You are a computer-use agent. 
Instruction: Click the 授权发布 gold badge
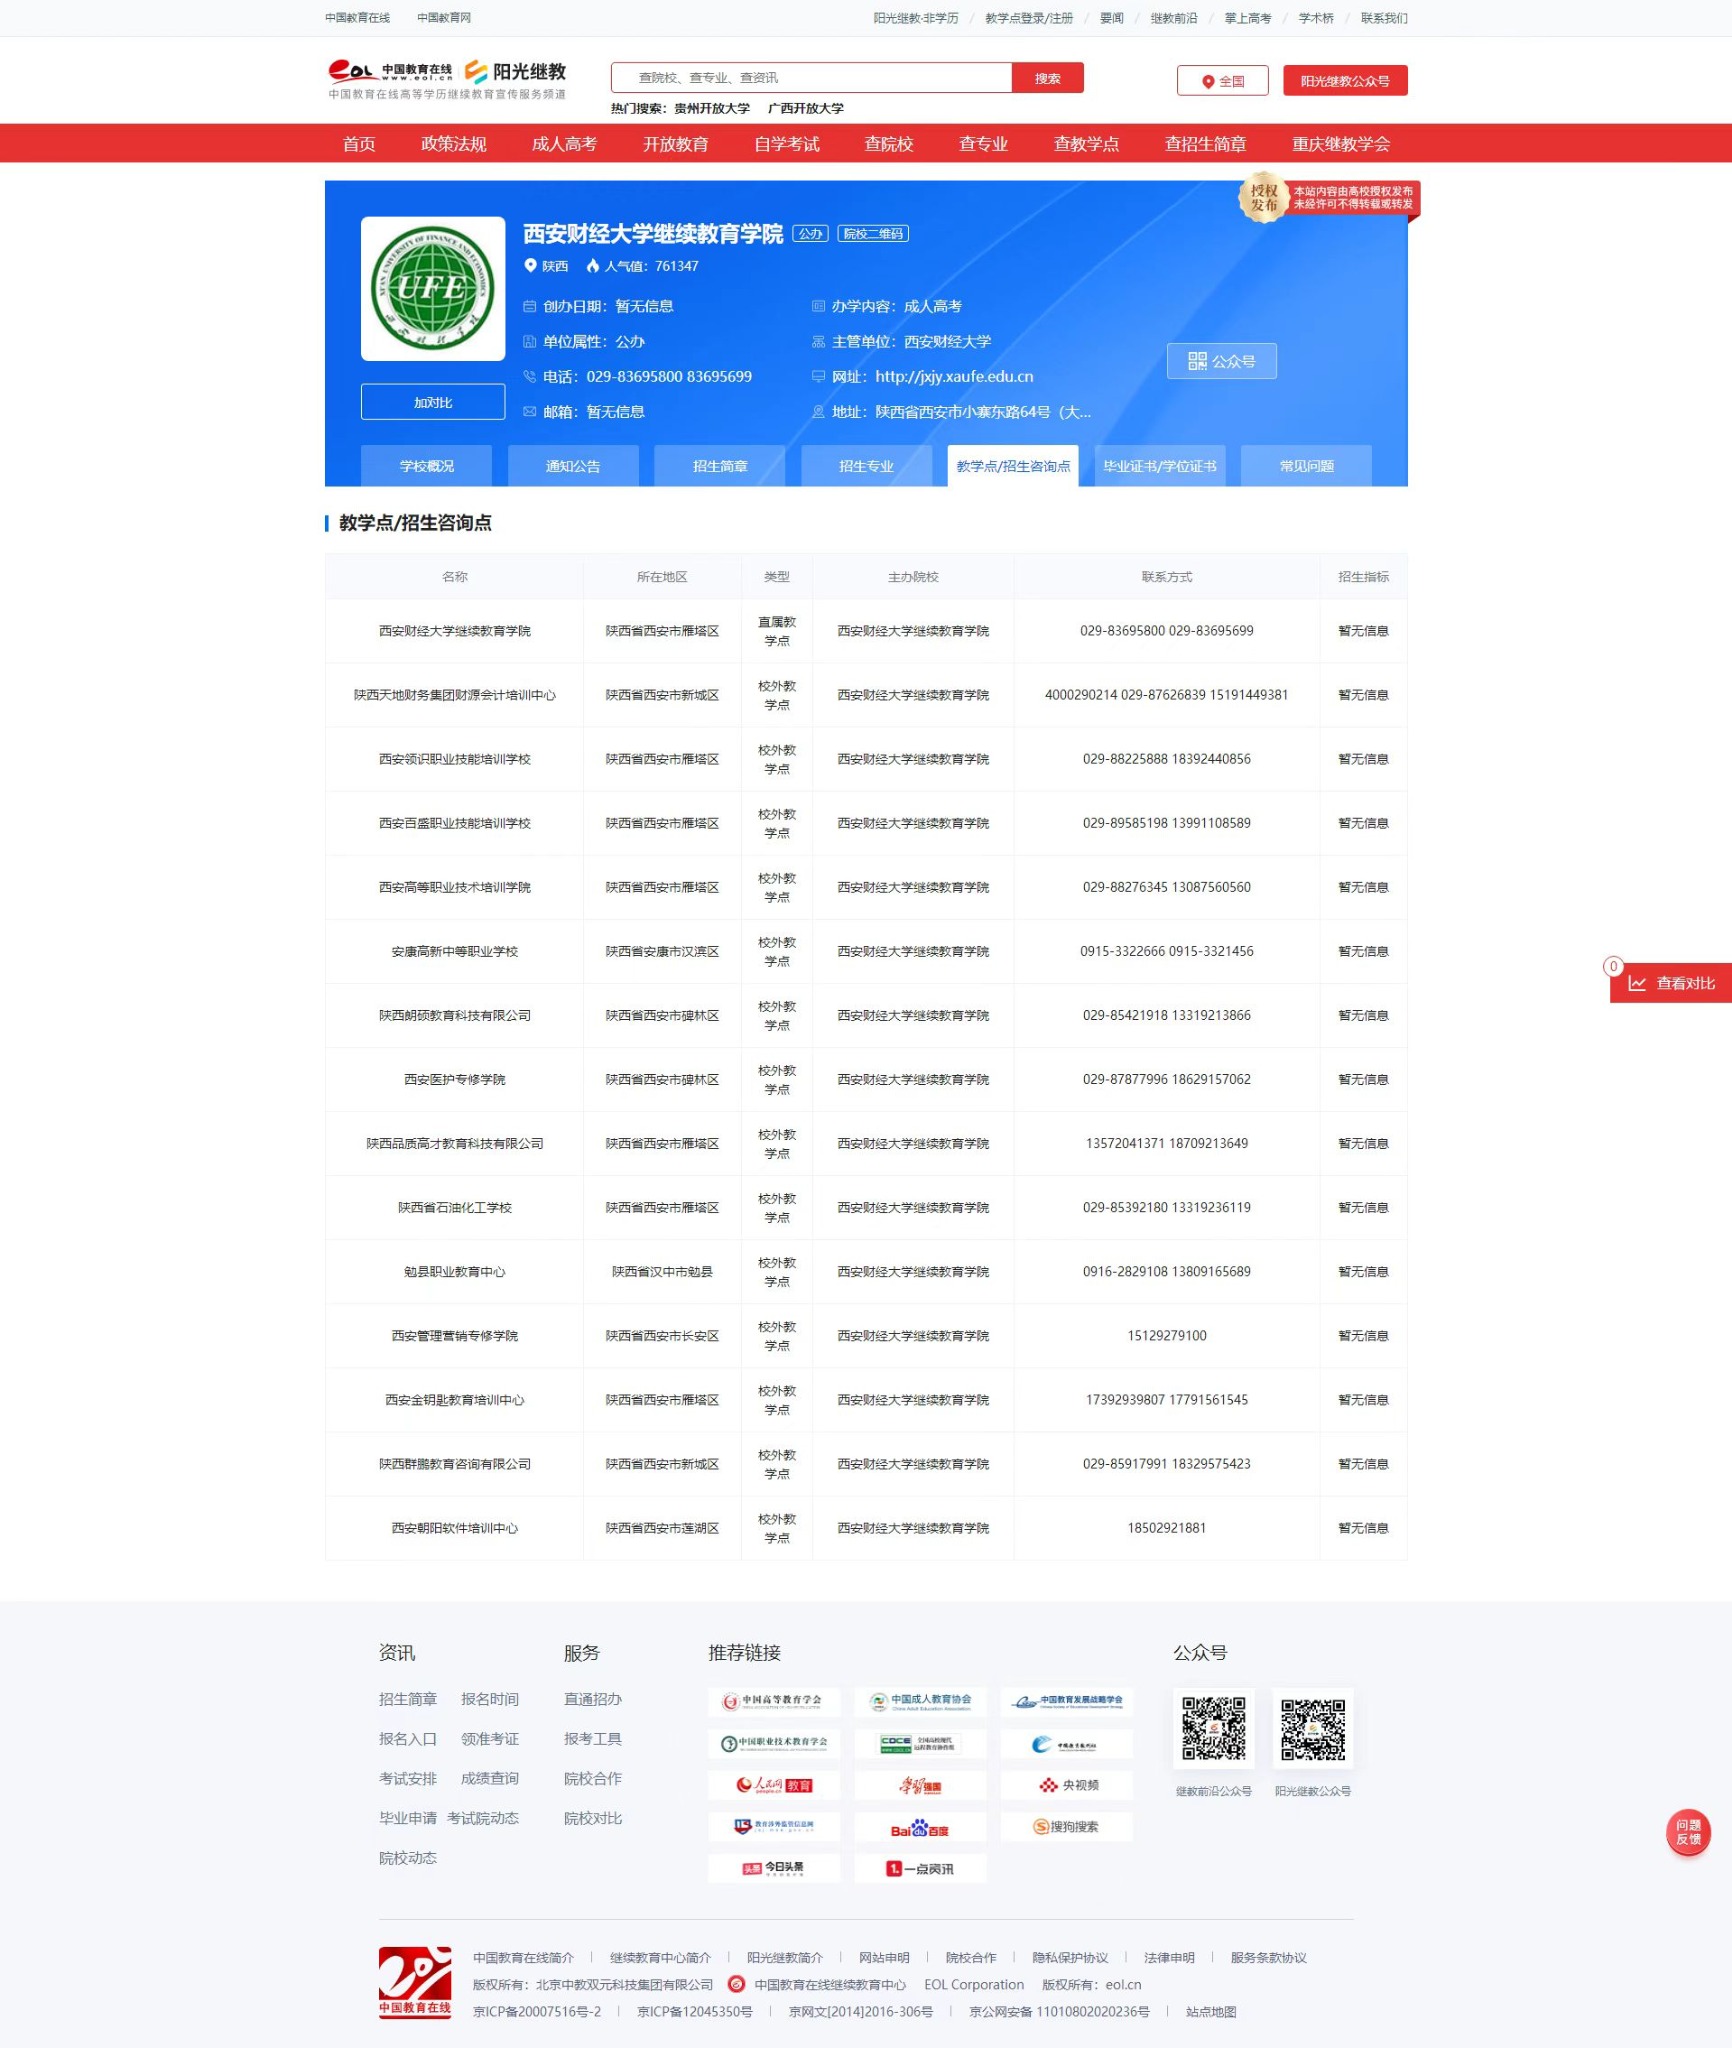[x=1263, y=197]
